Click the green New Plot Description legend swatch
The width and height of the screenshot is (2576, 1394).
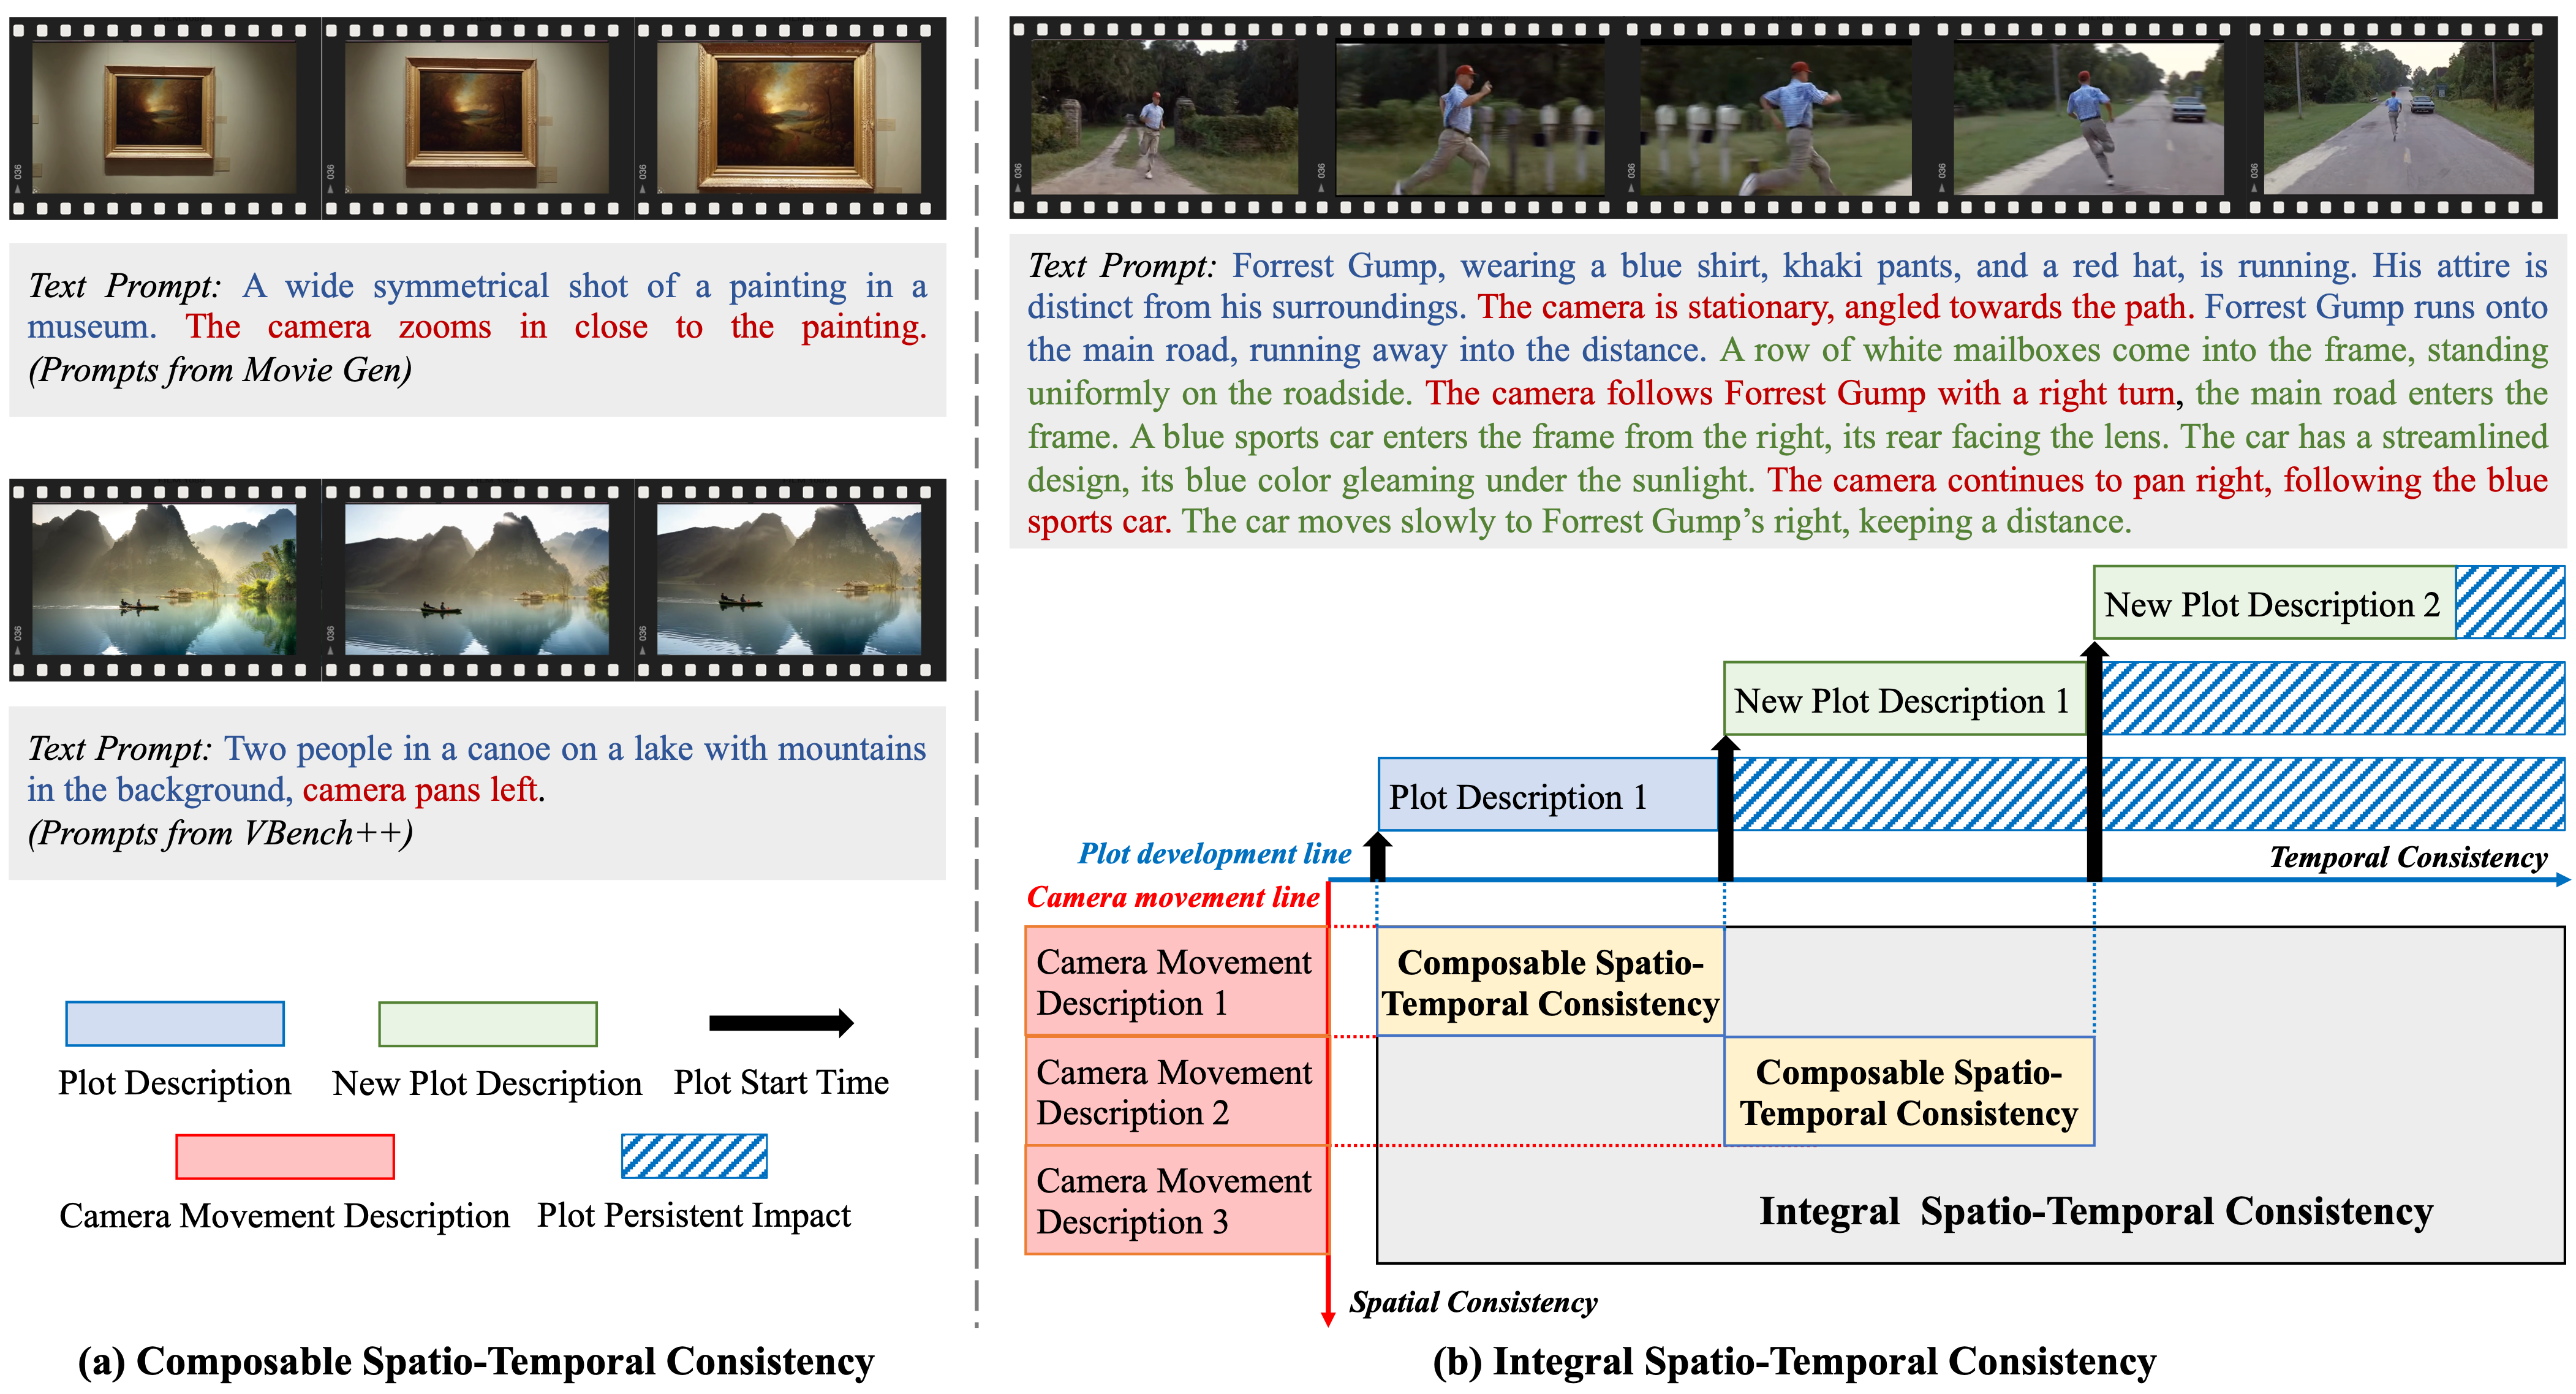coord(487,1024)
